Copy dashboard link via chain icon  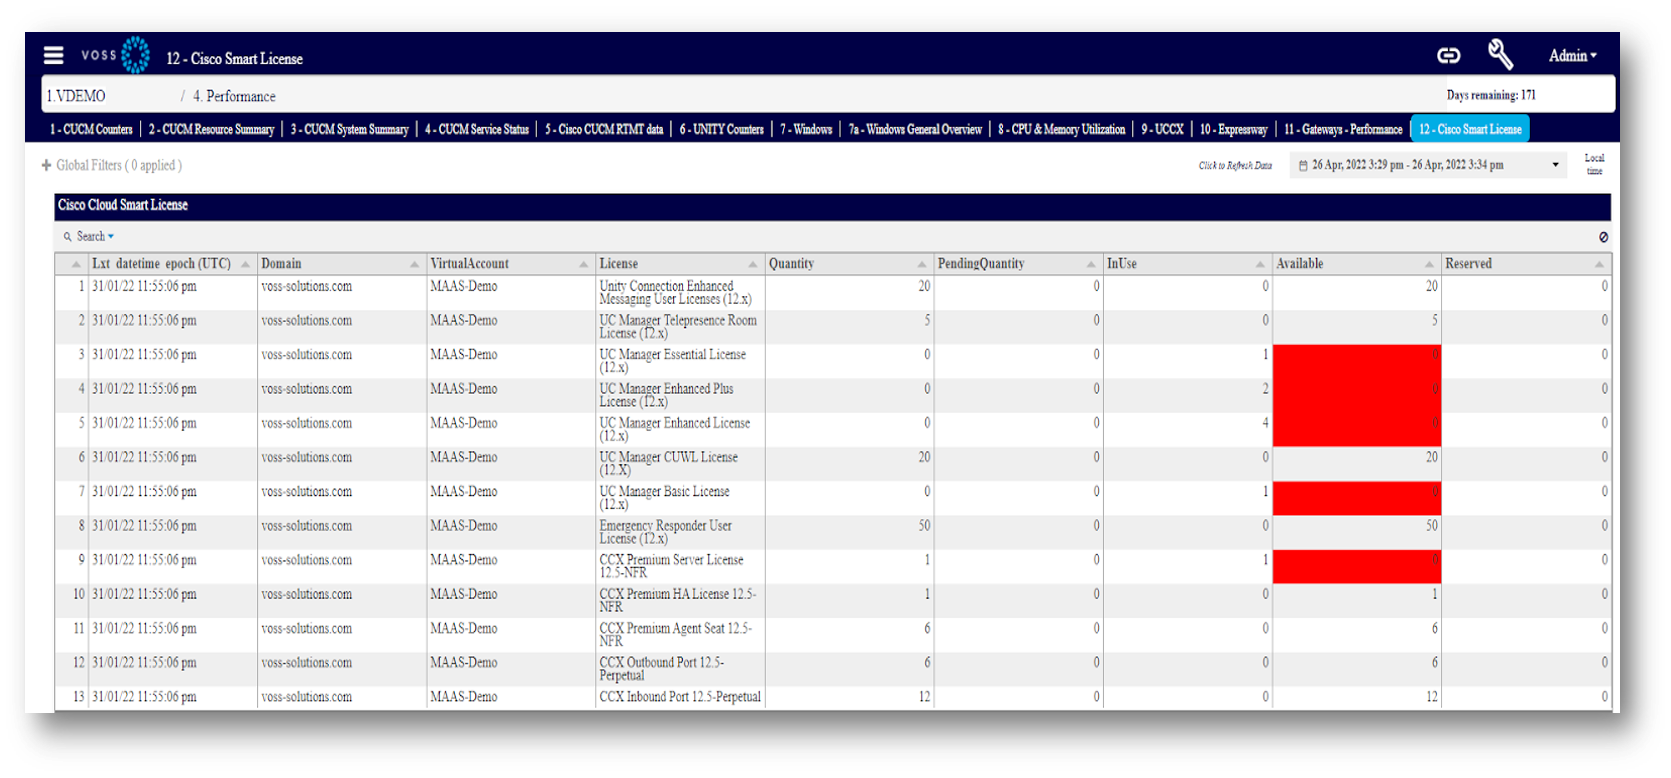[x=1448, y=56]
